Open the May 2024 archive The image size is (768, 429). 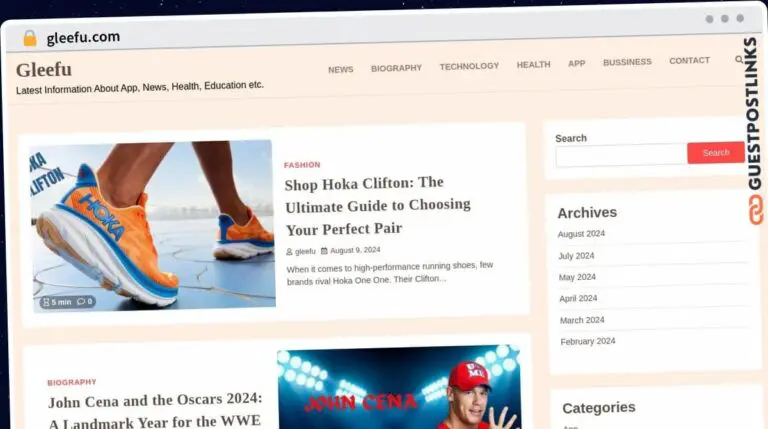(x=577, y=277)
